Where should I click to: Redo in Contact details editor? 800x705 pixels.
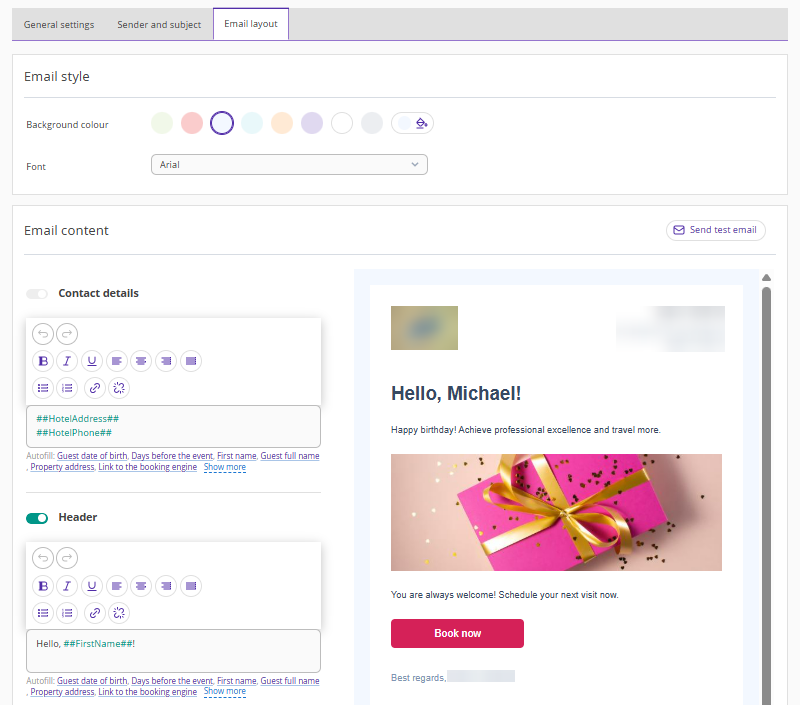pyautogui.click(x=67, y=334)
